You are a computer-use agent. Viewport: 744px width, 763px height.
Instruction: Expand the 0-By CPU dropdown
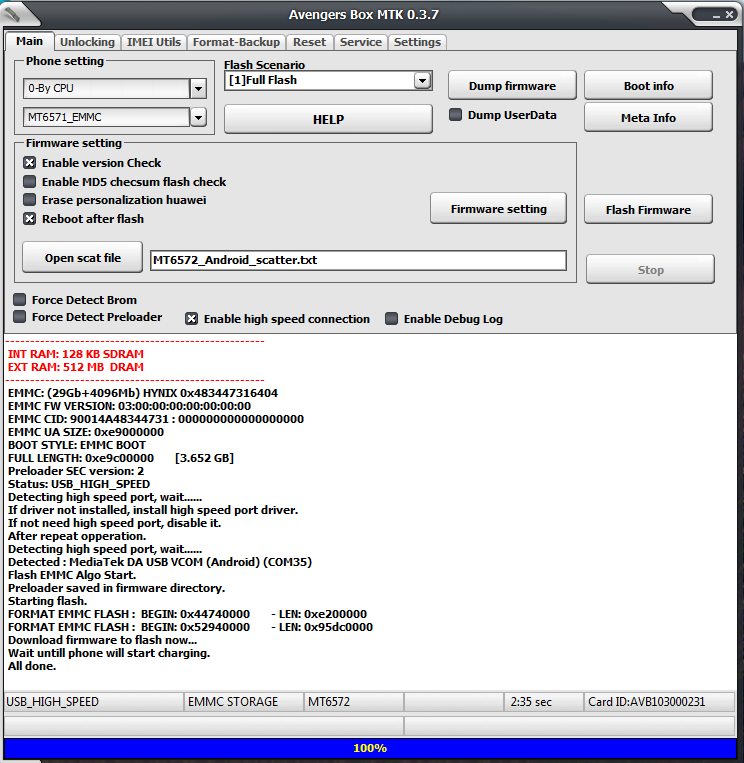point(198,89)
